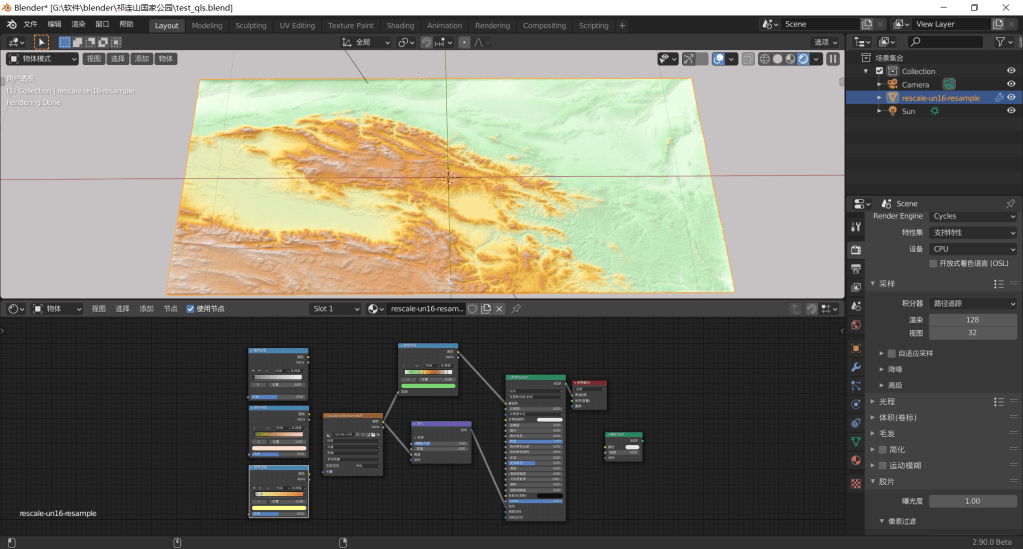Image resolution: width=1023 pixels, height=549 pixels.
Task: Switch viewport to rendered shading mode
Action: (803, 59)
